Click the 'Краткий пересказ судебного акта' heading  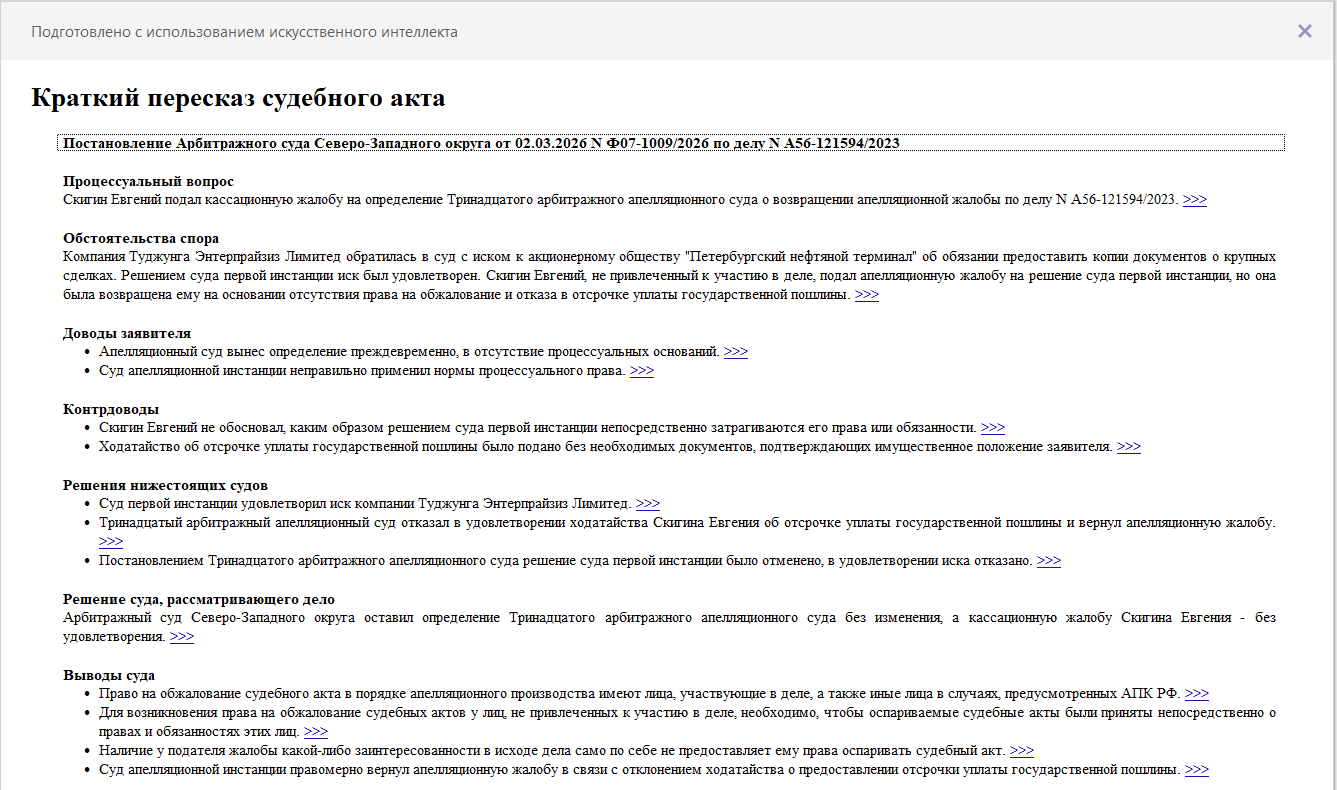tap(238, 98)
